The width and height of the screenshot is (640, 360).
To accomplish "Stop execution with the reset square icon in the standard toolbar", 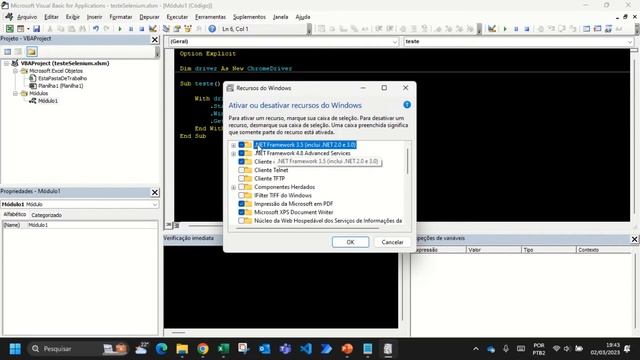I will 142,29.
